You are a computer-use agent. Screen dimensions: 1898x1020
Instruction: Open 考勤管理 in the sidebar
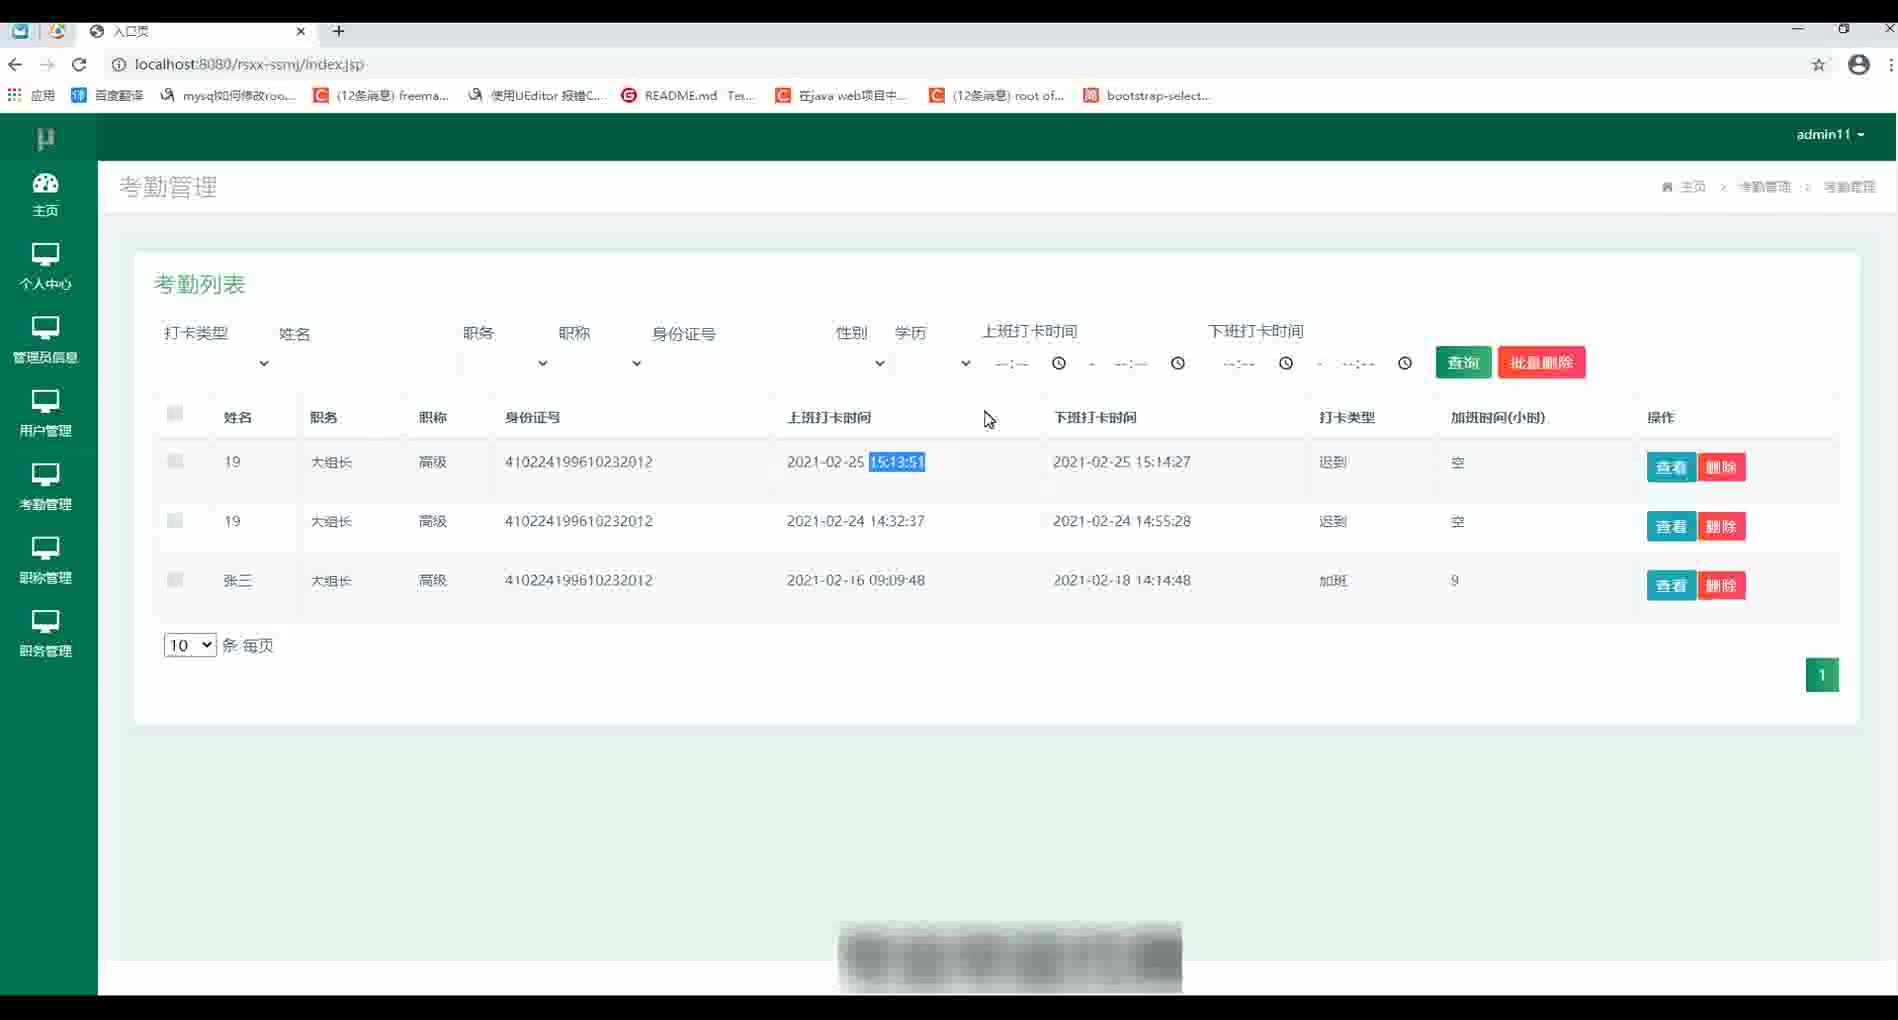point(45,487)
